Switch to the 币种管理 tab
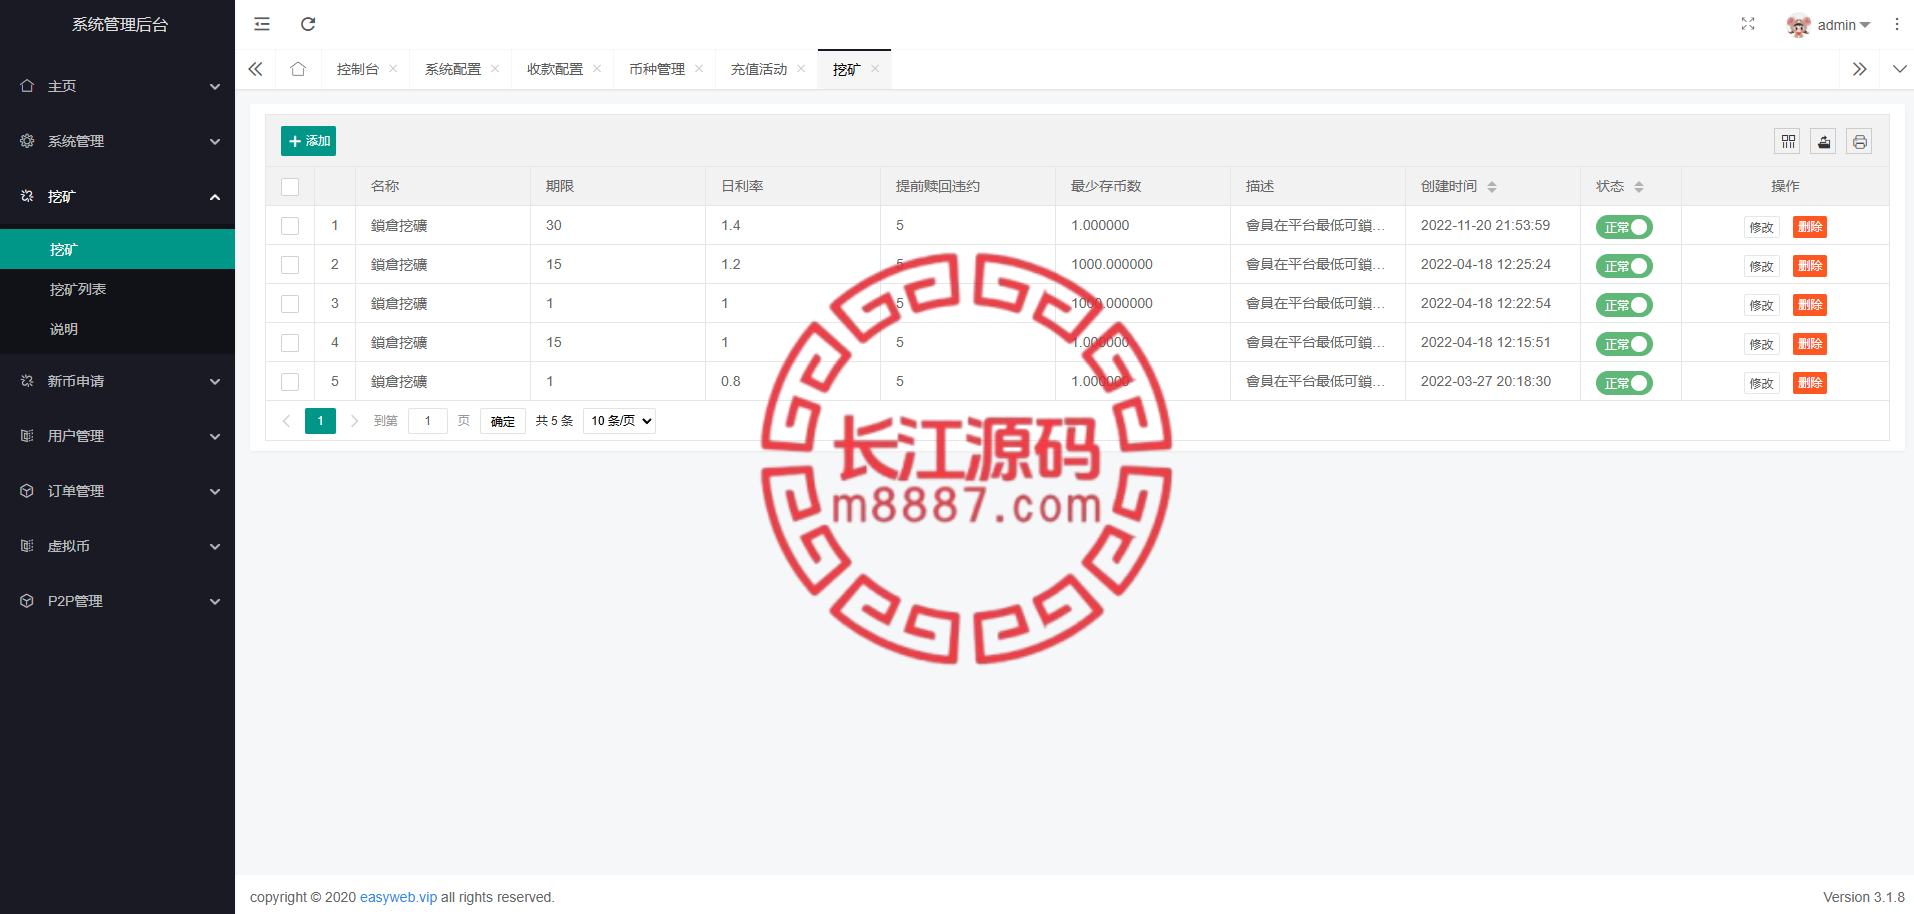This screenshot has width=1914, height=914. (x=657, y=69)
